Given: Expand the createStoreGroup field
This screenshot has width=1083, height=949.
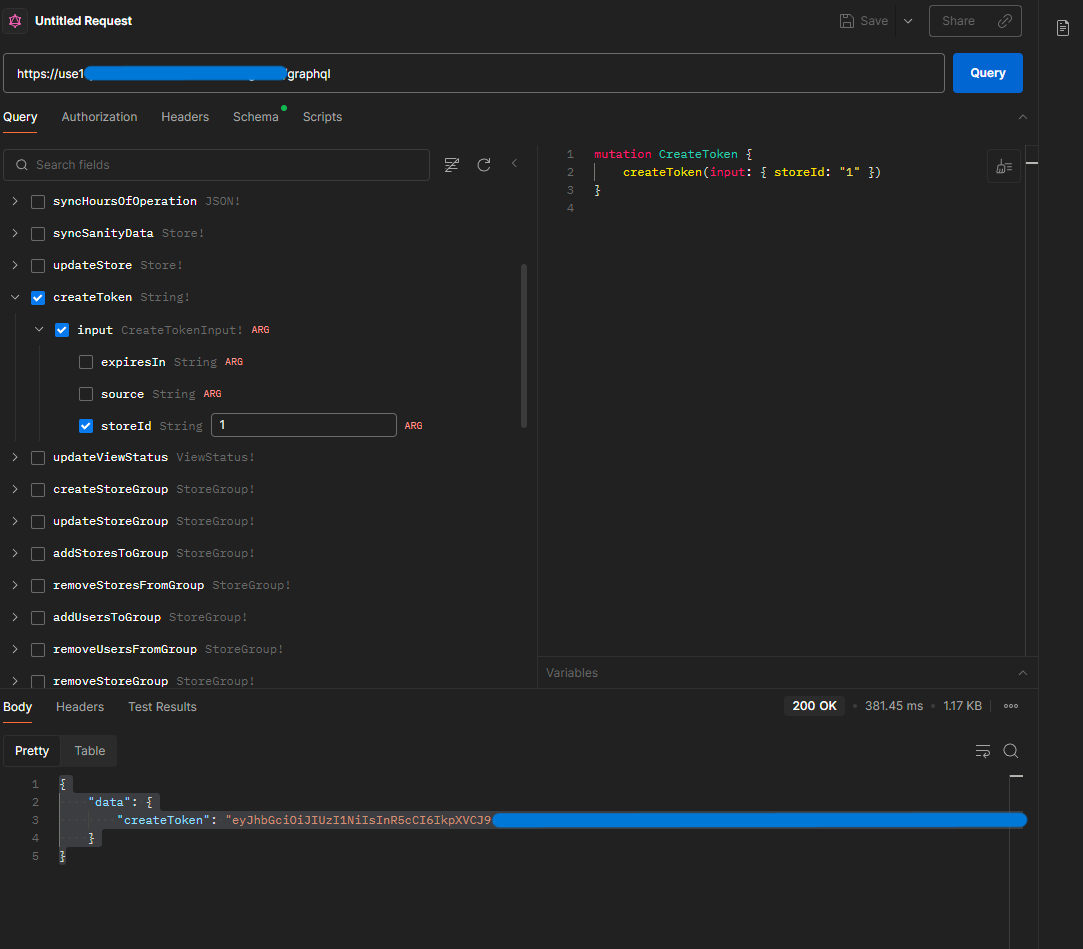Looking at the screenshot, I should pos(15,489).
